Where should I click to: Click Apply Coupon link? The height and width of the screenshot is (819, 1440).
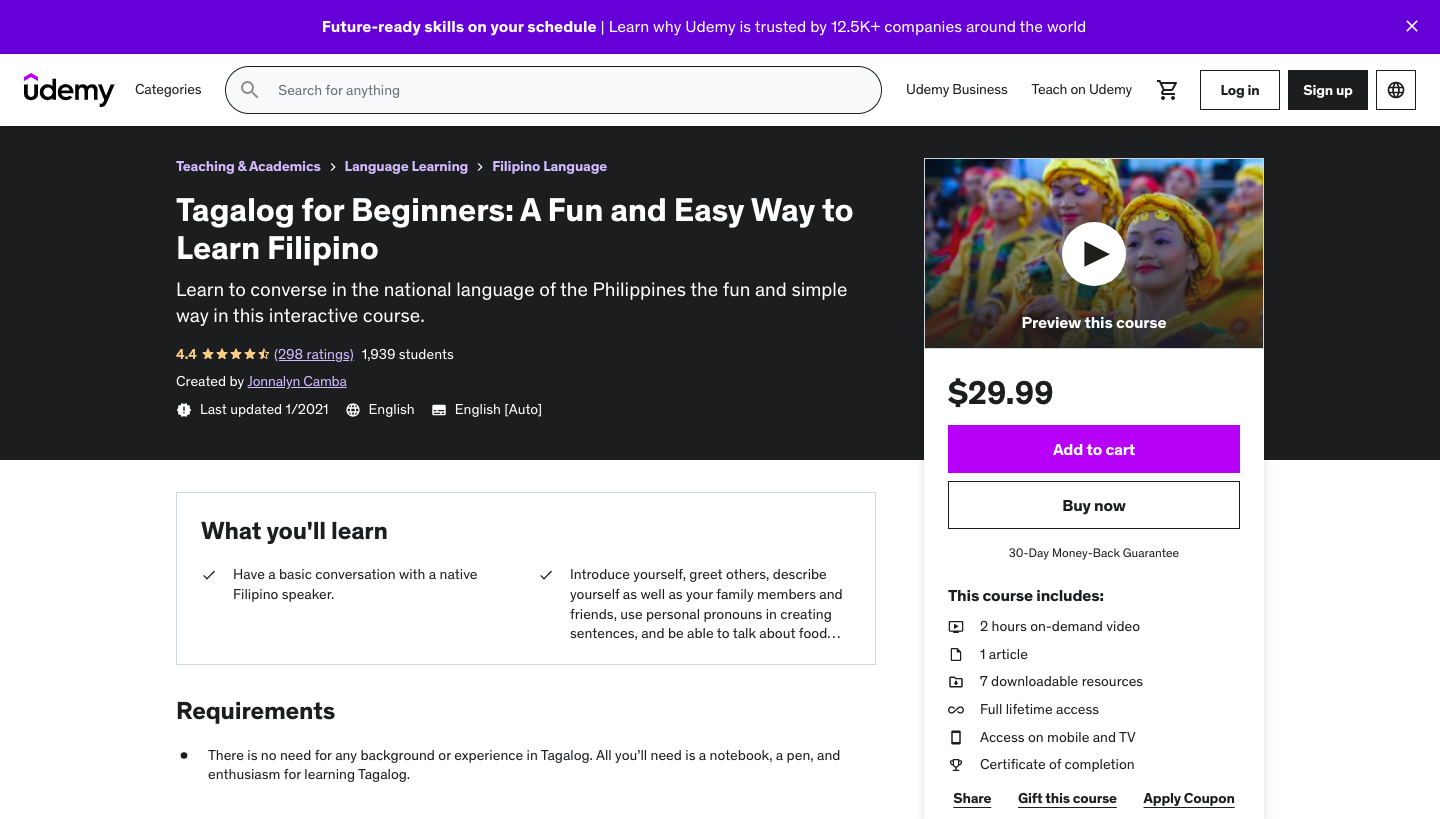click(1188, 798)
